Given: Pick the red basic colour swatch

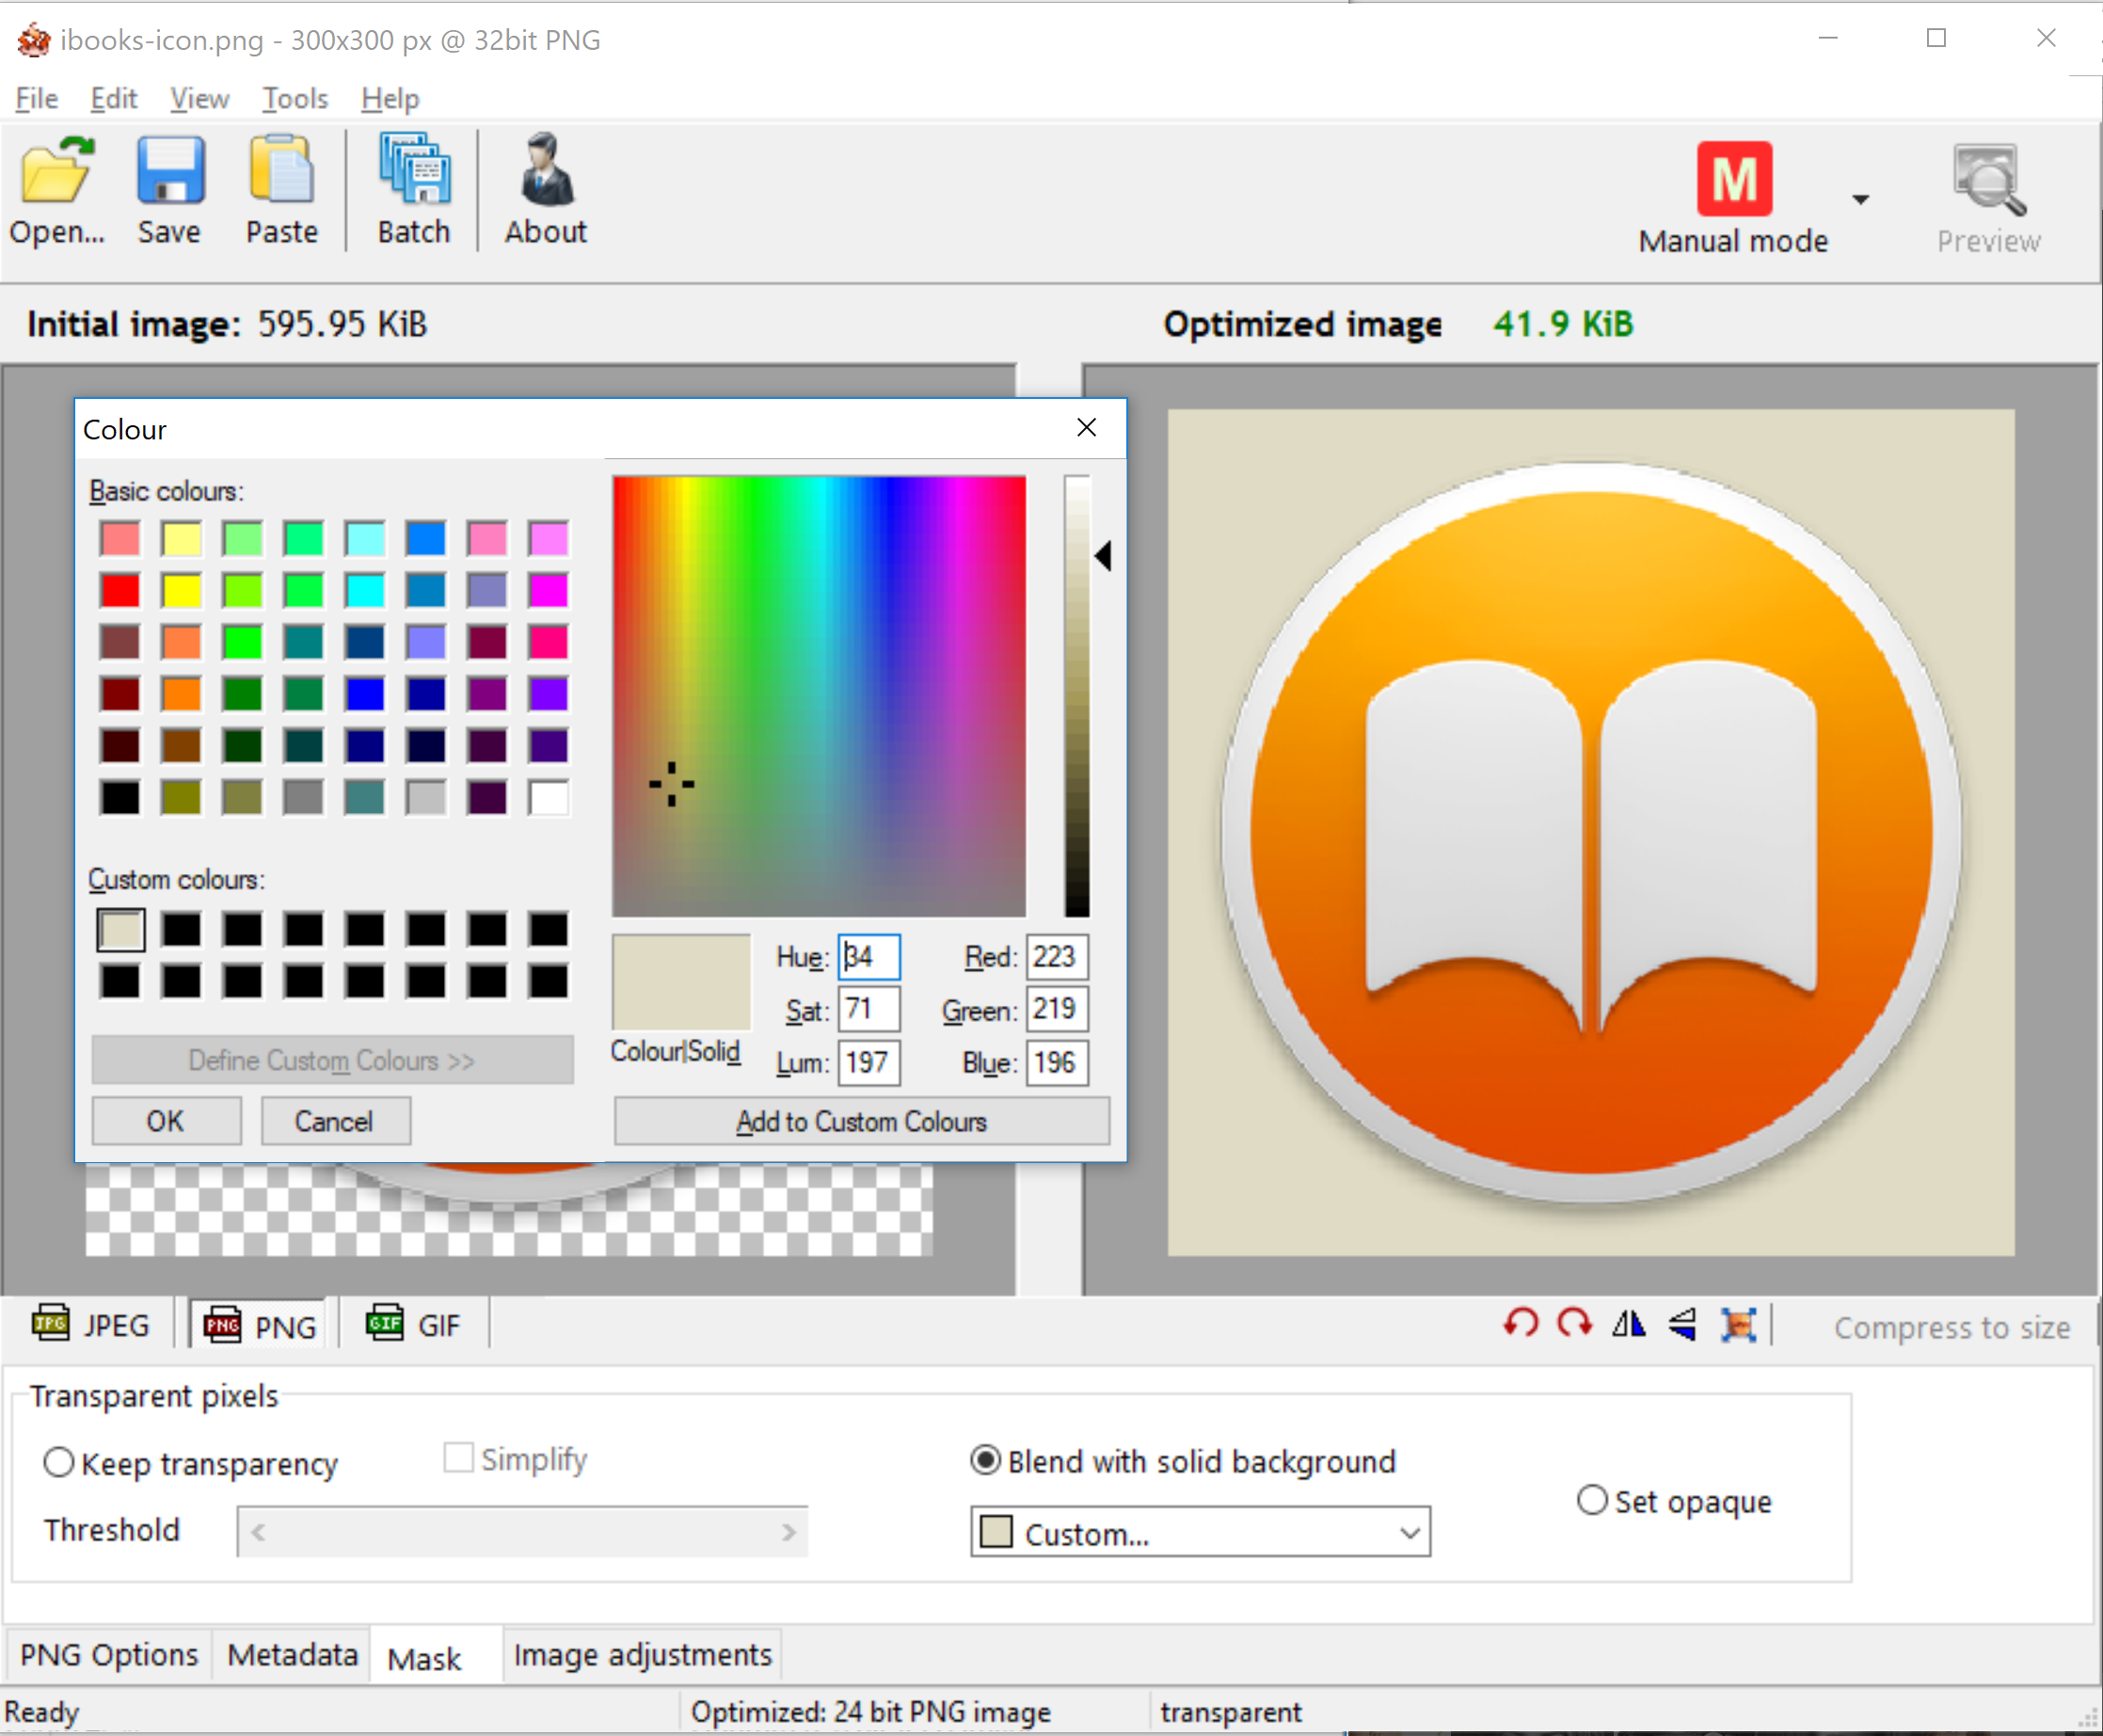Looking at the screenshot, I should click(120, 590).
